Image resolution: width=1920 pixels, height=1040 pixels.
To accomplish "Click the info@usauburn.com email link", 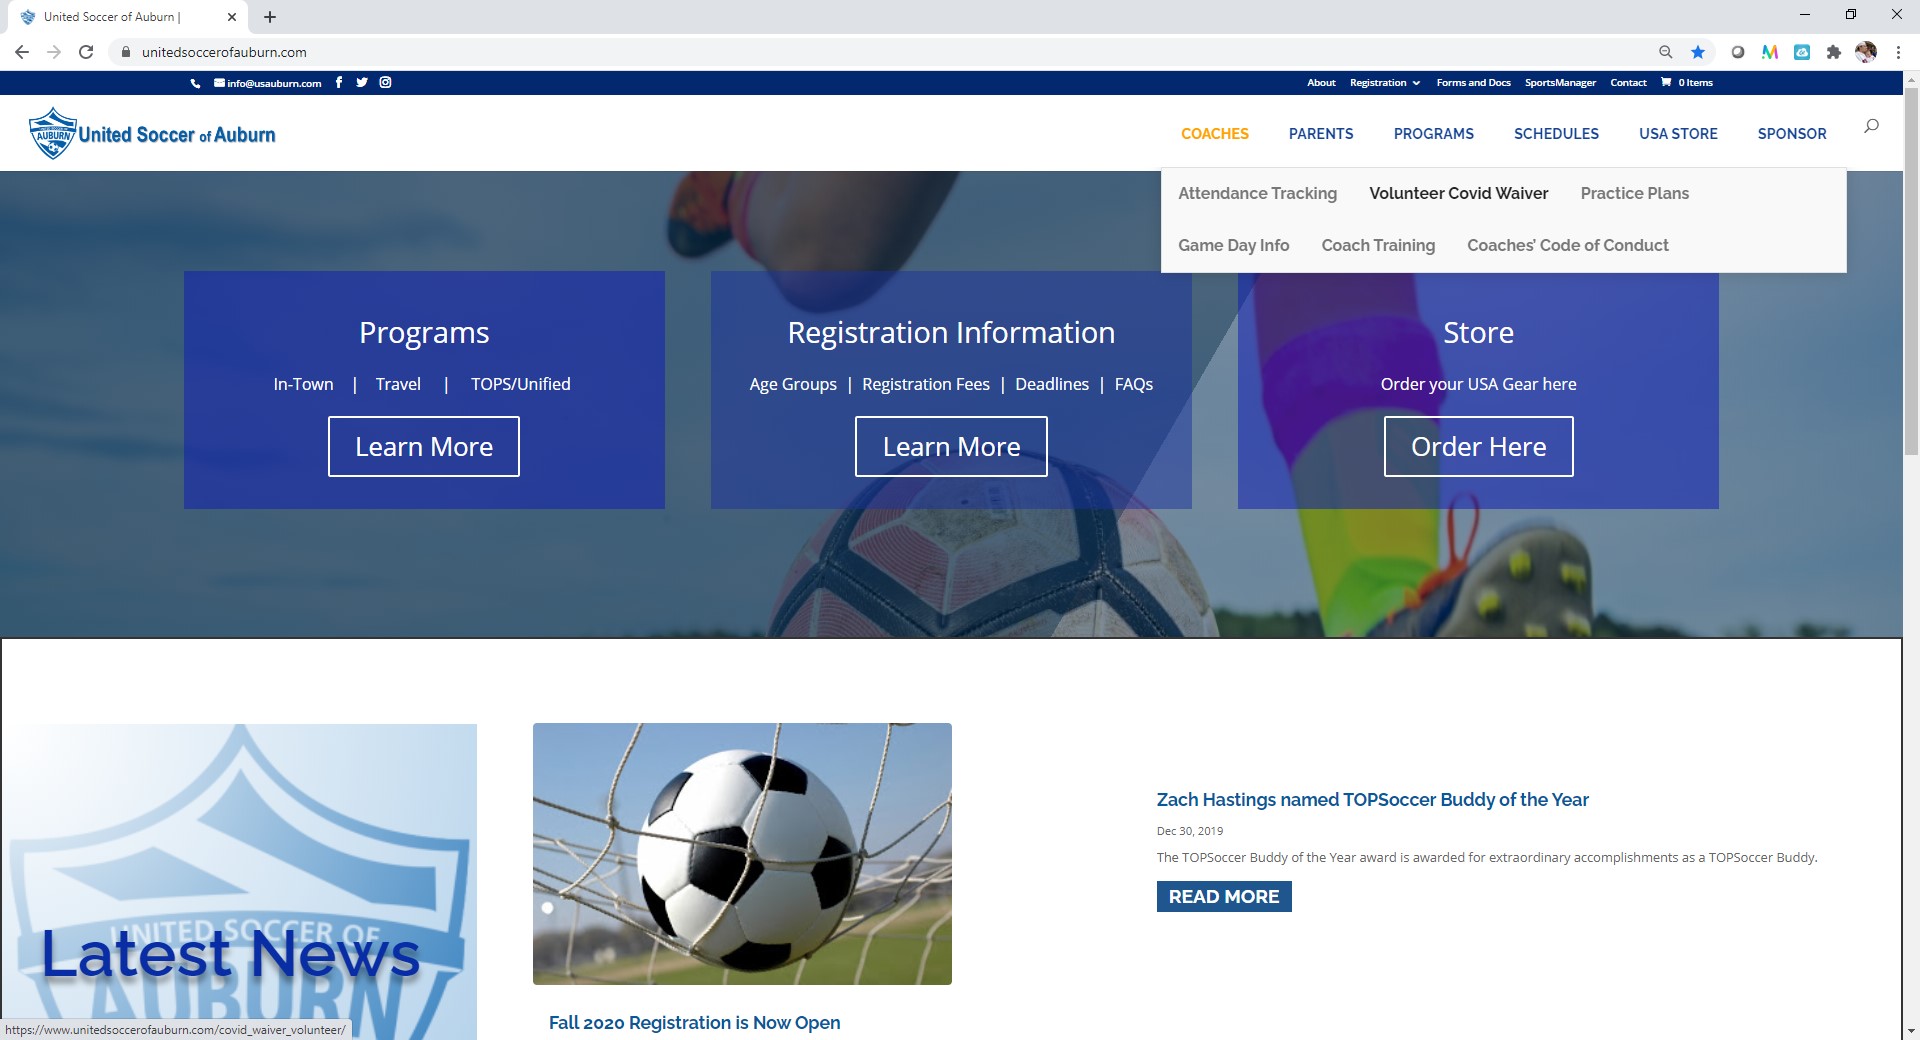I will 268,83.
